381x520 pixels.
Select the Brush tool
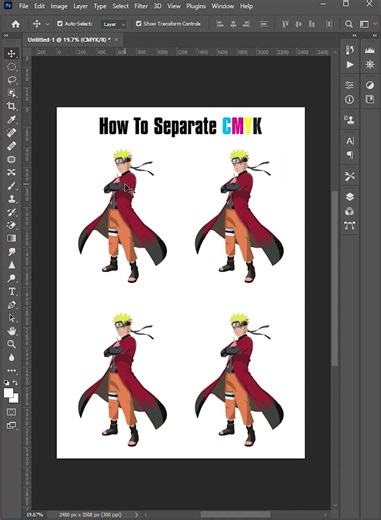(x=11, y=186)
